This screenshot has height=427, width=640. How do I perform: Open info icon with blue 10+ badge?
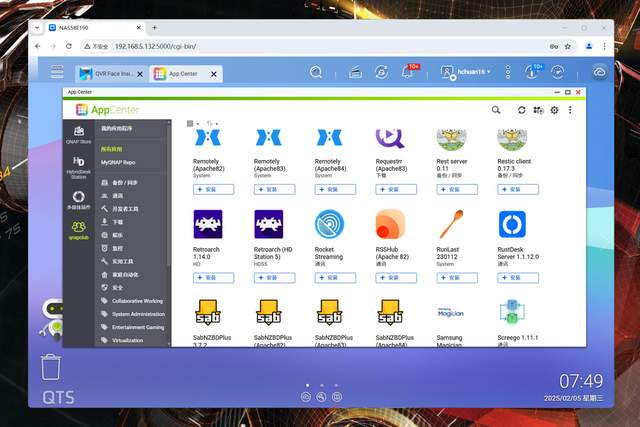533,71
